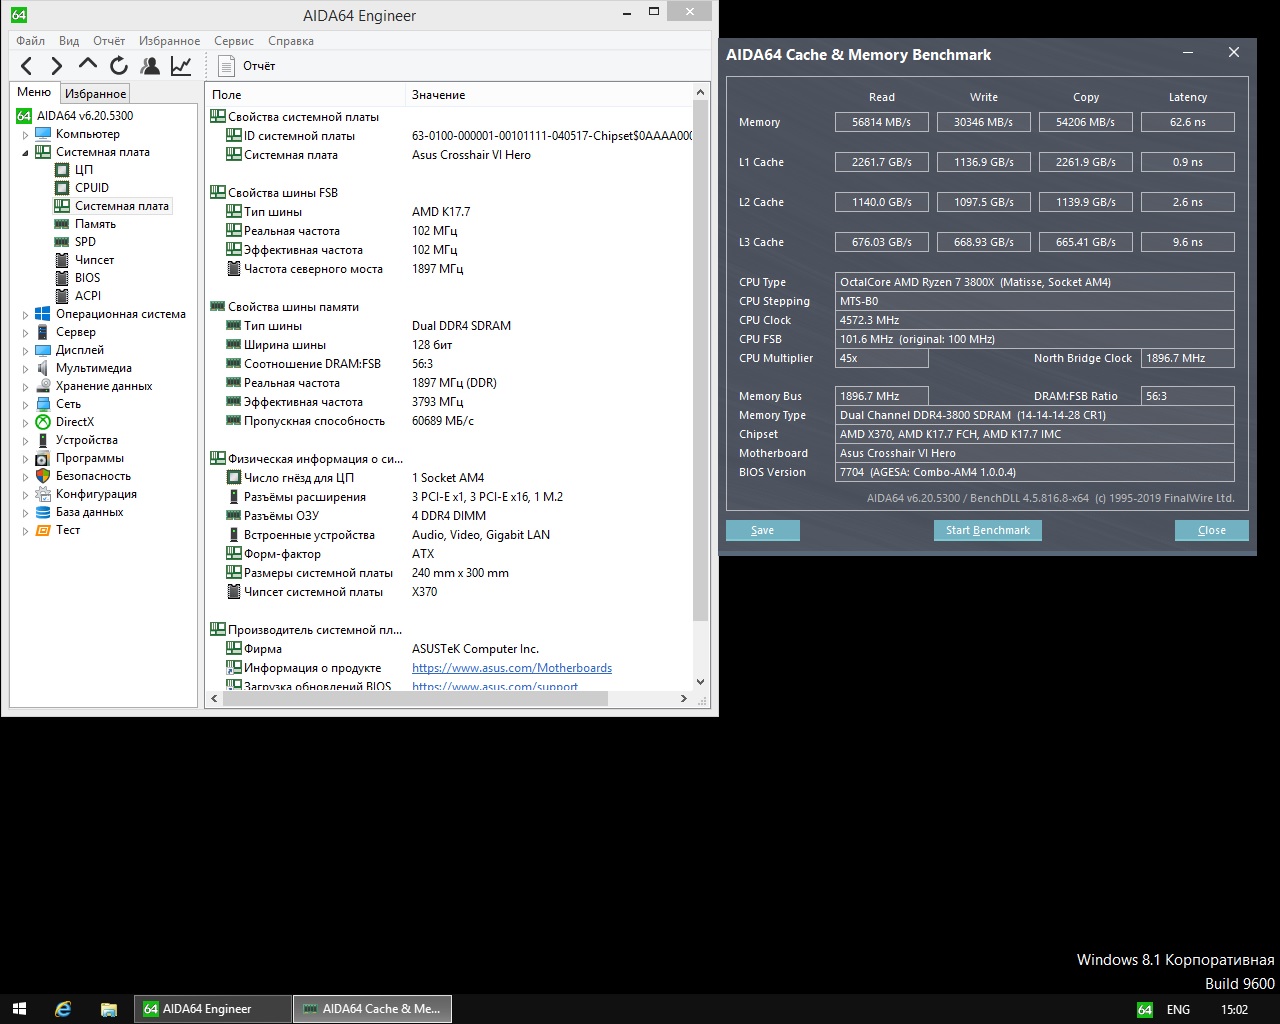Click the vertical scrollbar in details pane
1280x1024 pixels.
click(x=700, y=359)
